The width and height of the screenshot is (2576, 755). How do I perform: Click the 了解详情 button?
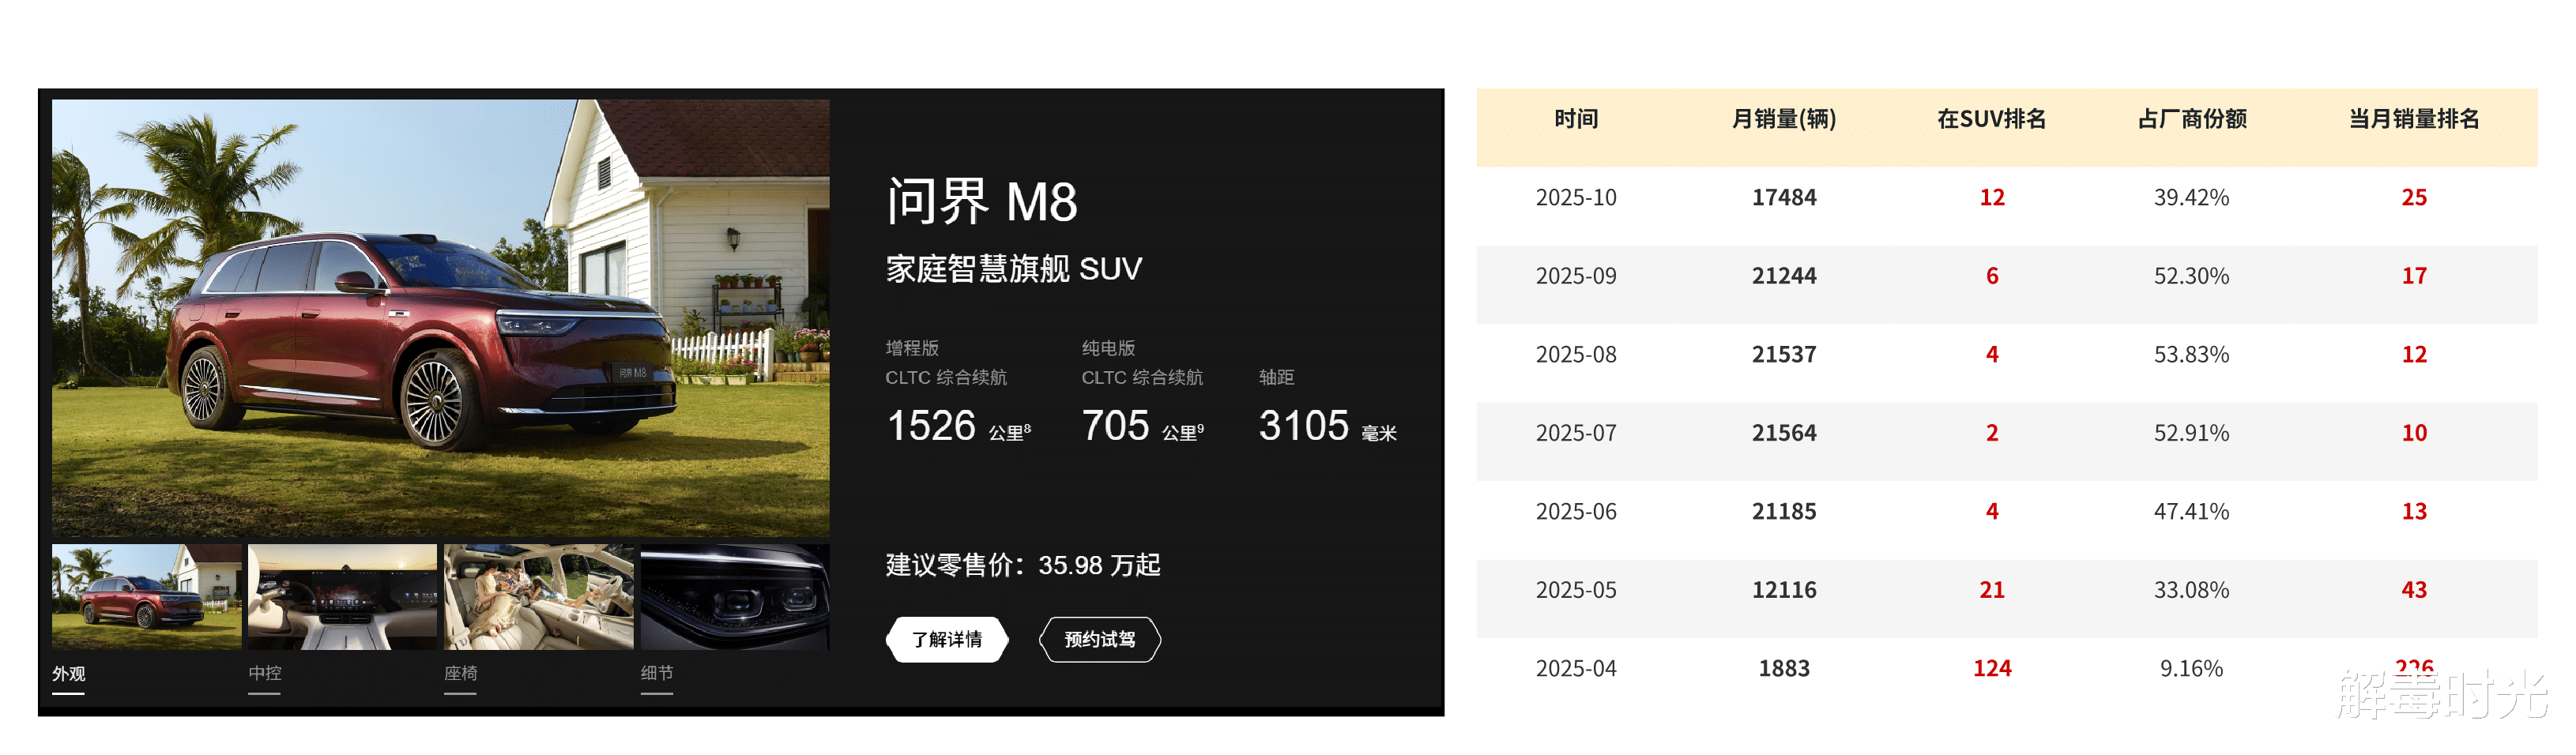pyautogui.click(x=946, y=639)
